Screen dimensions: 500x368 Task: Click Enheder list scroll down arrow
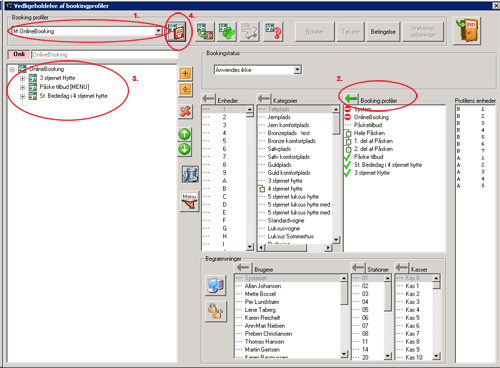[250, 247]
